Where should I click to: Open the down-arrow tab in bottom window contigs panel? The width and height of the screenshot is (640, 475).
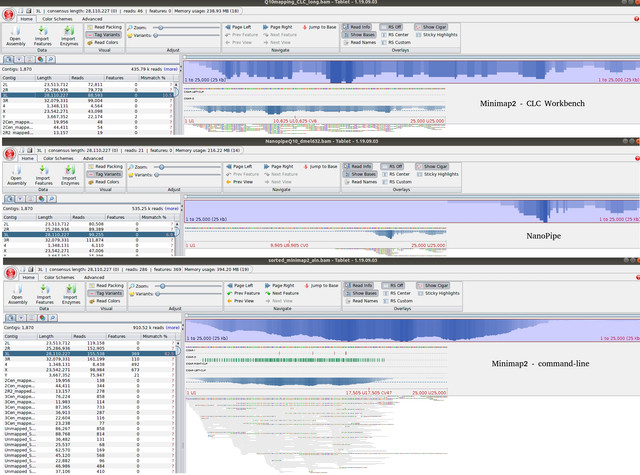[x=21, y=318]
